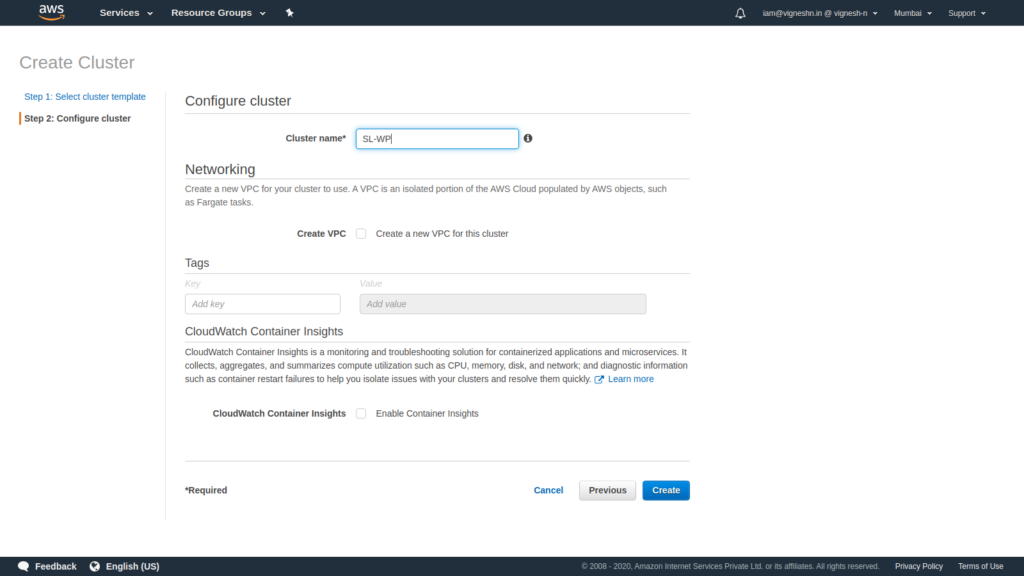The height and width of the screenshot is (576, 1024).
Task: Open the Mumbai region dropdown
Action: coord(912,13)
